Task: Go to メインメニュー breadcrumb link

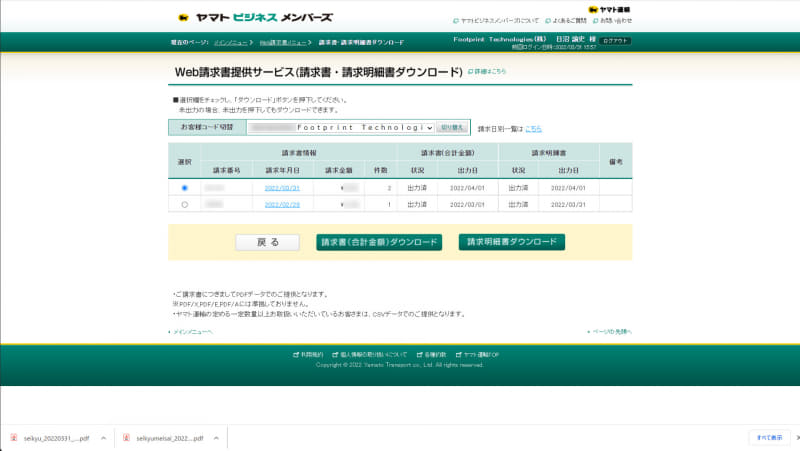Action: pyautogui.click(x=231, y=42)
